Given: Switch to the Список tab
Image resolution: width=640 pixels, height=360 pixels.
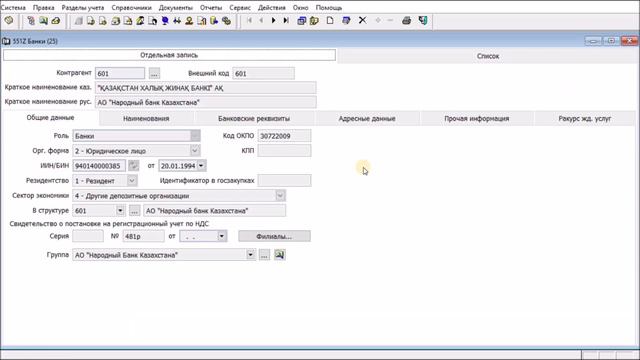Looking at the screenshot, I should 488,56.
